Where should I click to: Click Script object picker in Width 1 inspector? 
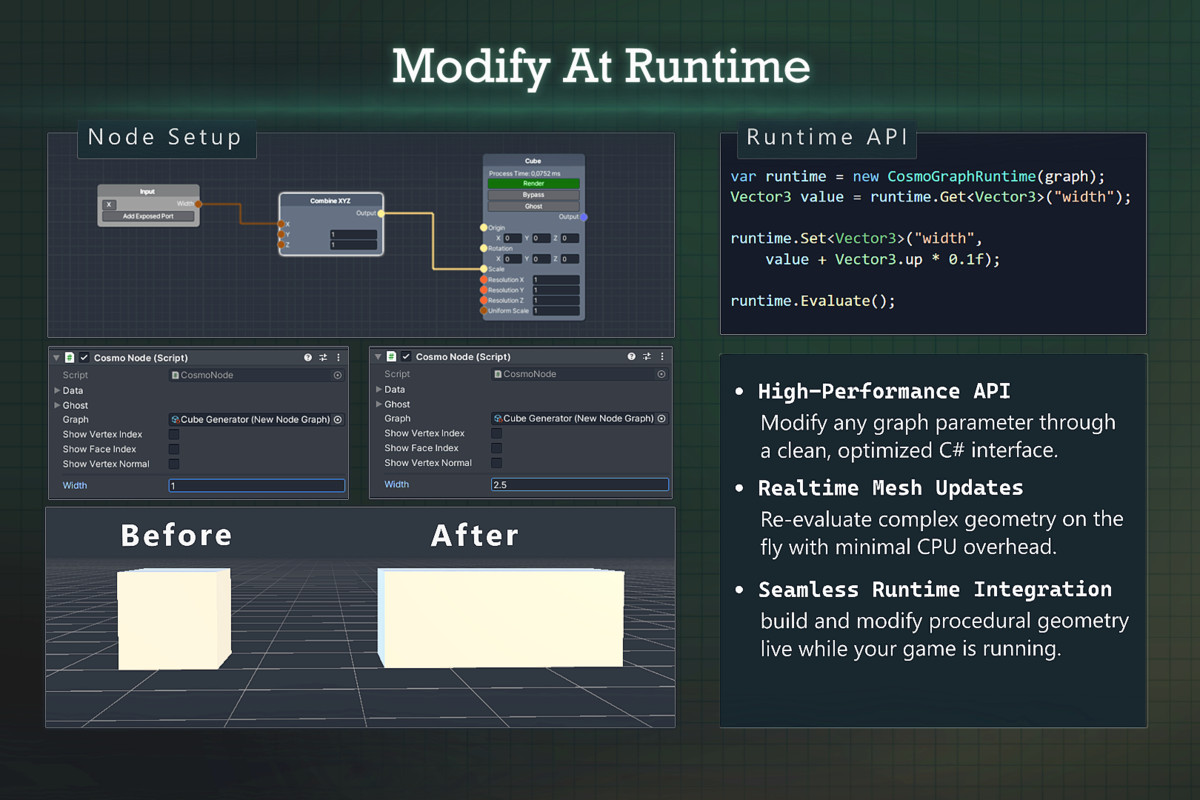point(338,375)
